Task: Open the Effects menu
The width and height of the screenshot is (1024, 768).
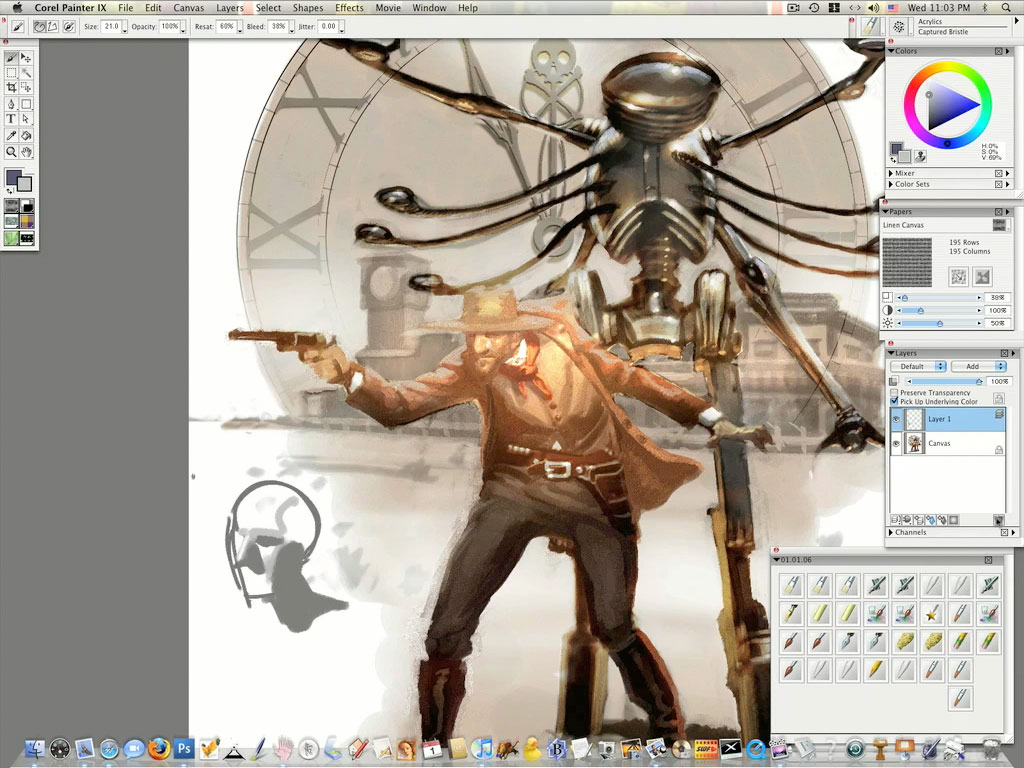Action: (349, 8)
